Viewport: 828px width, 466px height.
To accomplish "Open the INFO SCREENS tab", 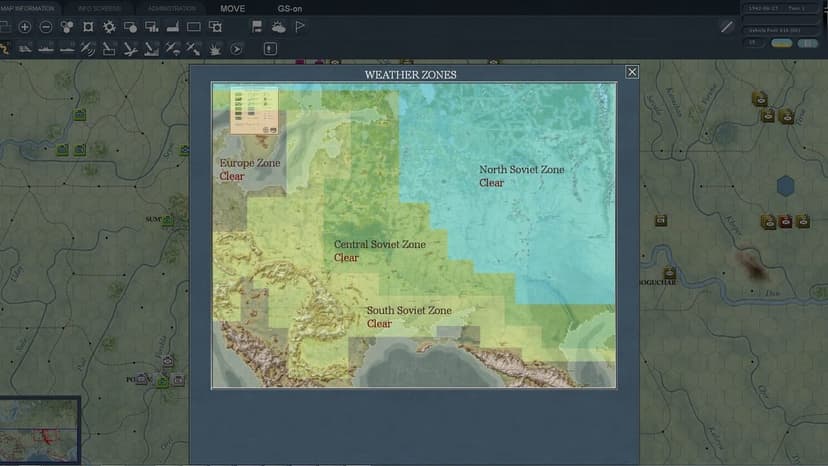I will point(99,8).
